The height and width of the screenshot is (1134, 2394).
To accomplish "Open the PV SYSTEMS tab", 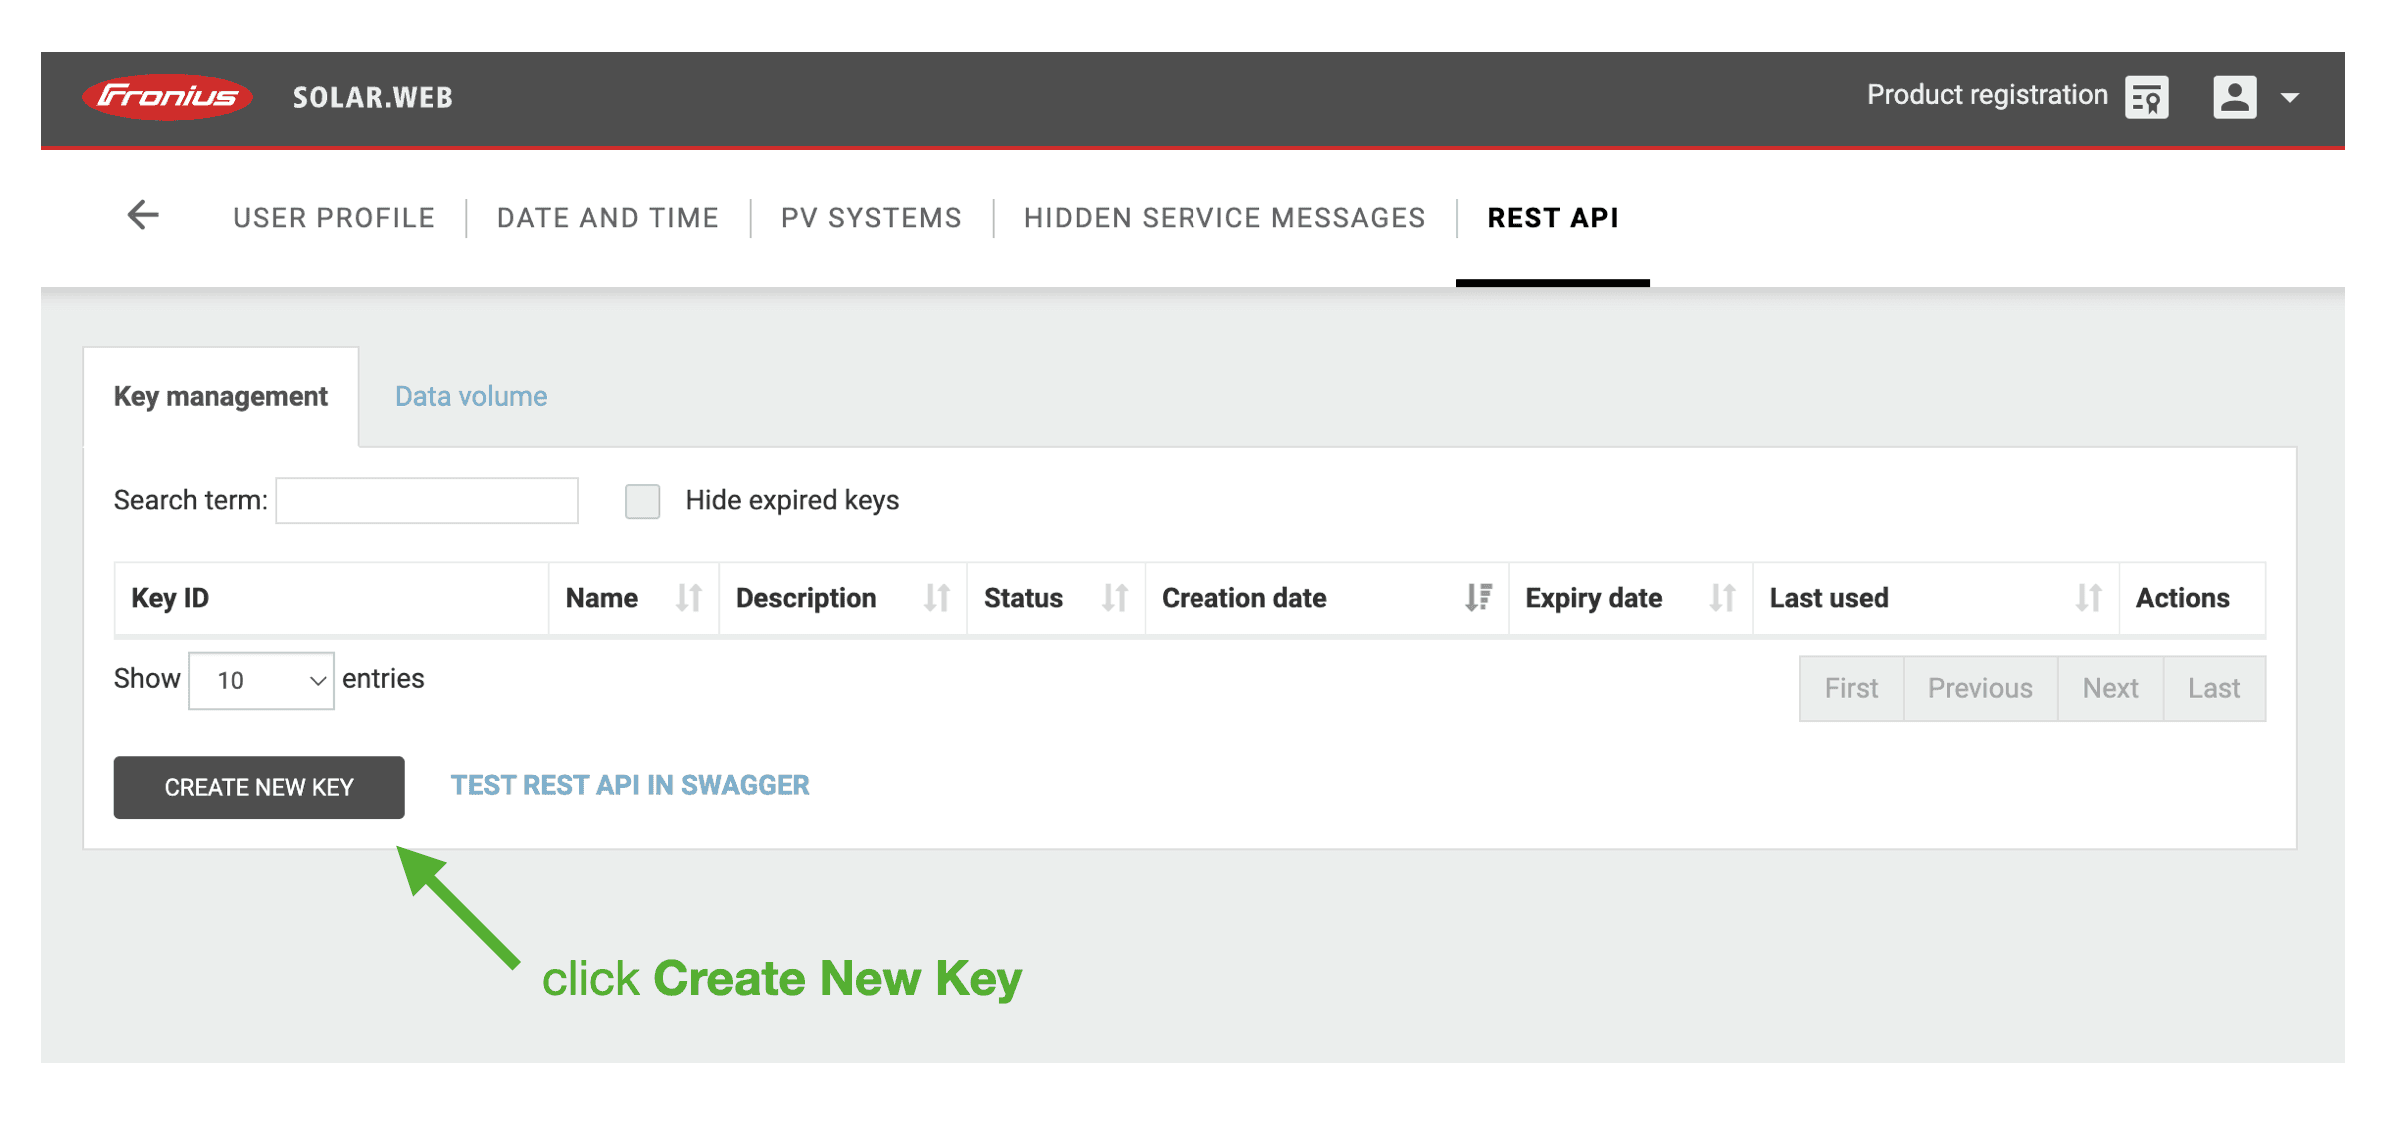I will (x=870, y=218).
